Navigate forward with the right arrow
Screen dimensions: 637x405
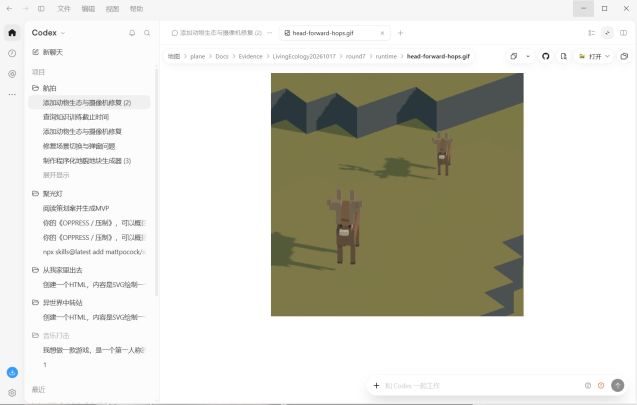pos(25,9)
